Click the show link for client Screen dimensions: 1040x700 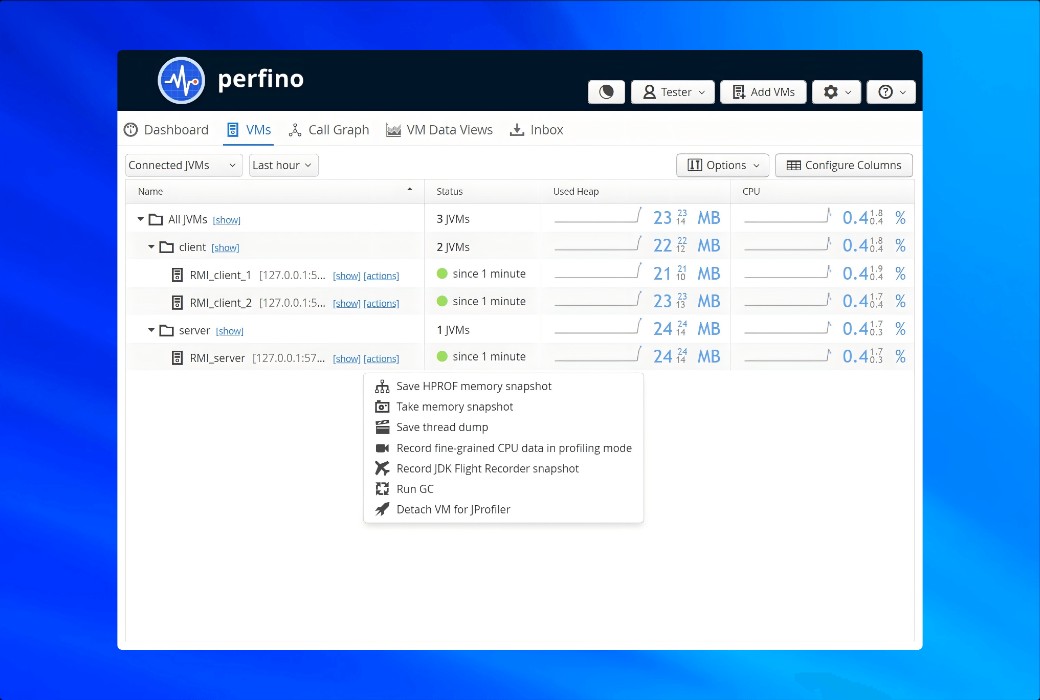pos(226,247)
